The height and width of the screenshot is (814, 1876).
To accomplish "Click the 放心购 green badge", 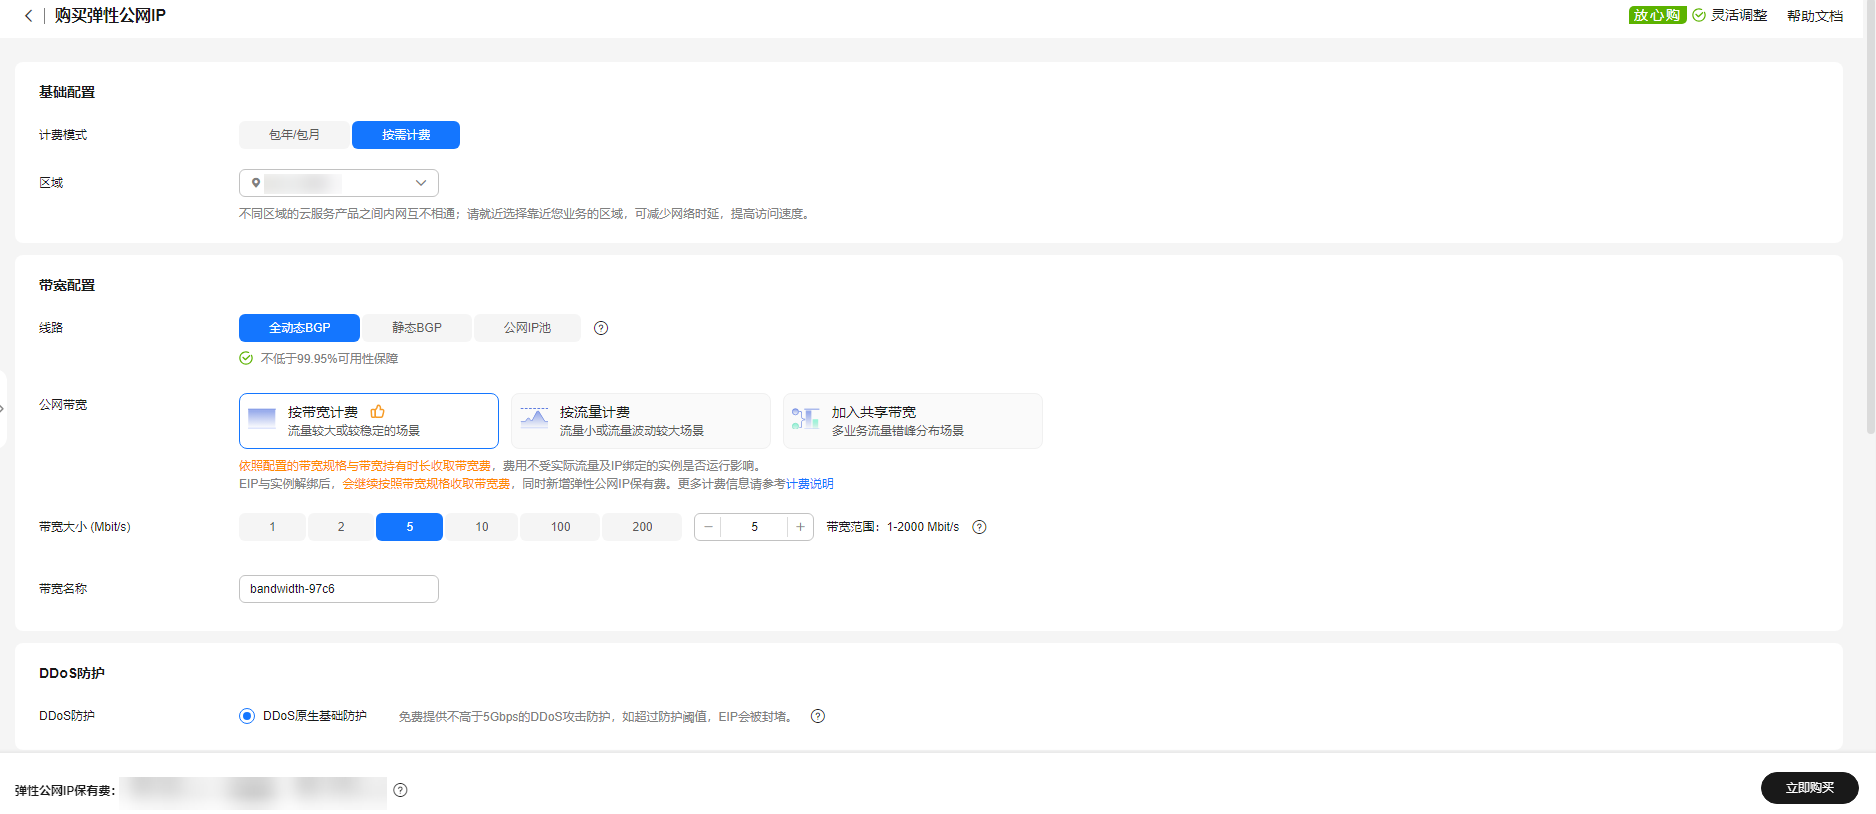I will (1657, 15).
